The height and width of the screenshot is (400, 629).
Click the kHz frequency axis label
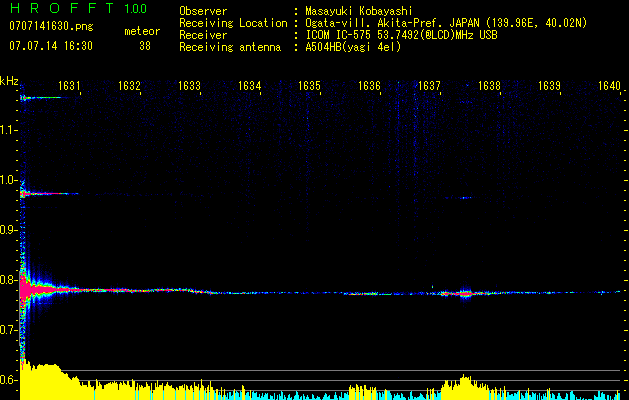coord(9,81)
